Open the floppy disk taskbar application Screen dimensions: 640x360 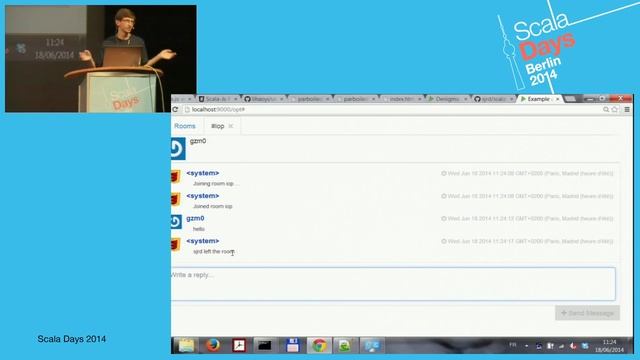(x=293, y=345)
